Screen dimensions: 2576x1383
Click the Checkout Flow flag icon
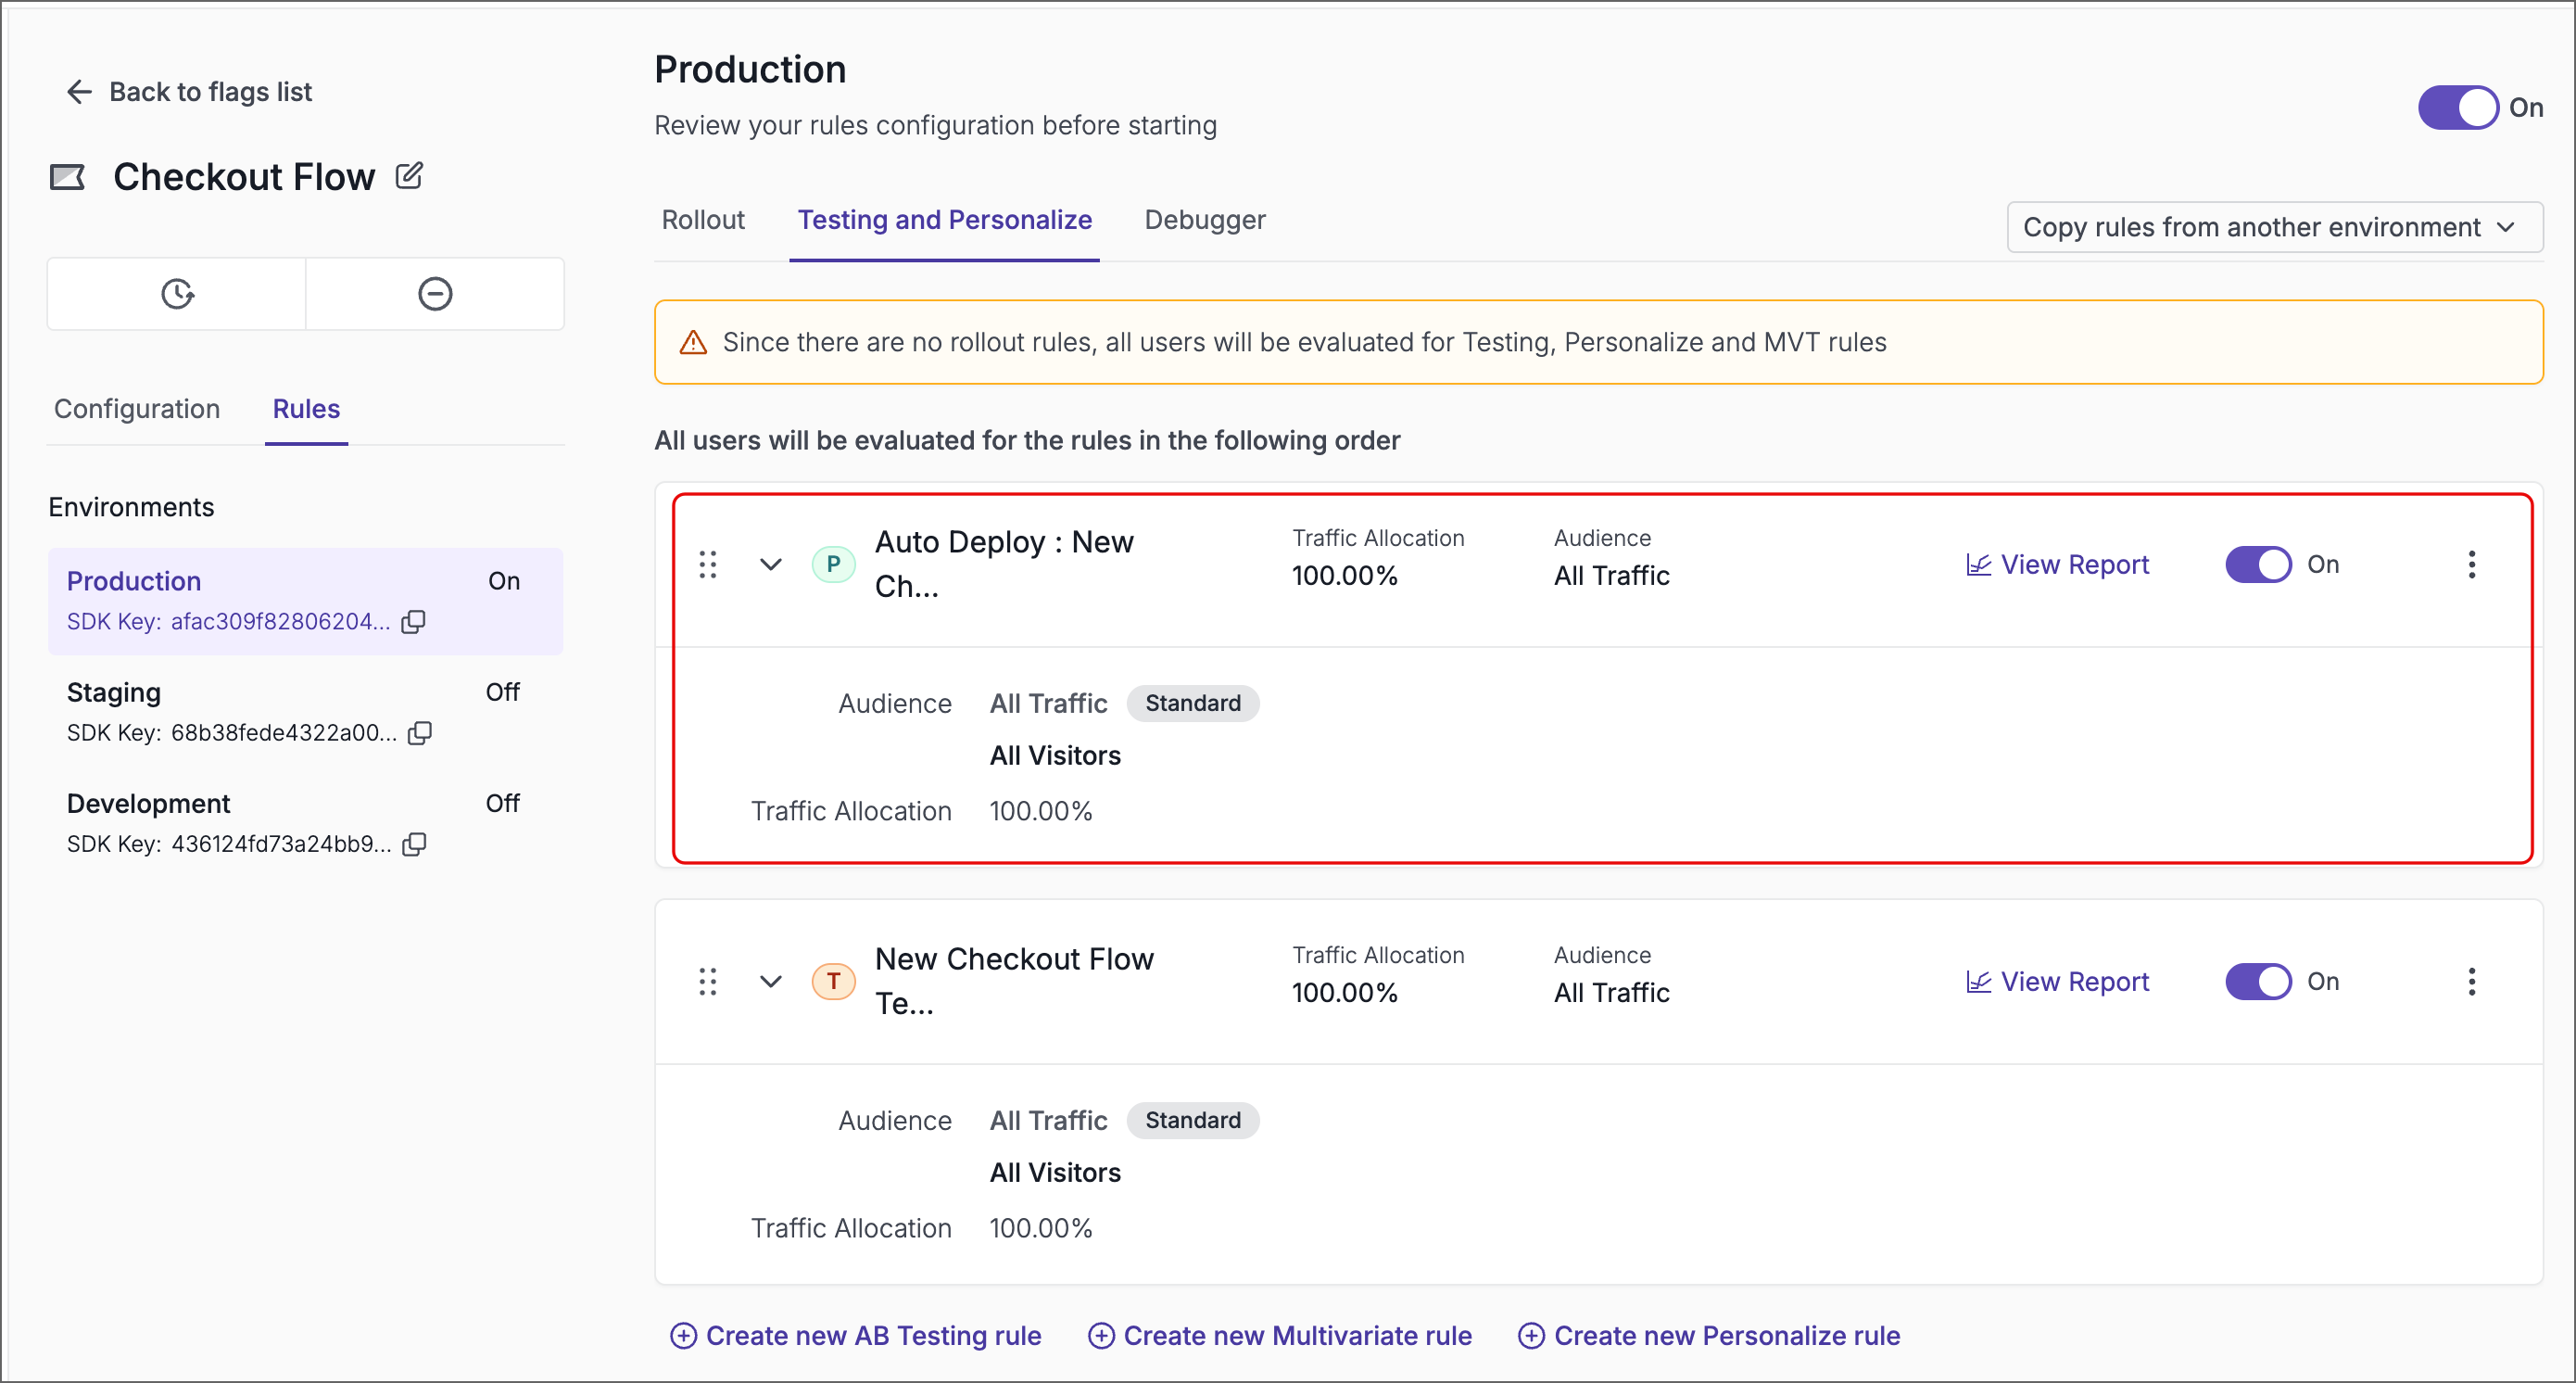(x=67, y=178)
